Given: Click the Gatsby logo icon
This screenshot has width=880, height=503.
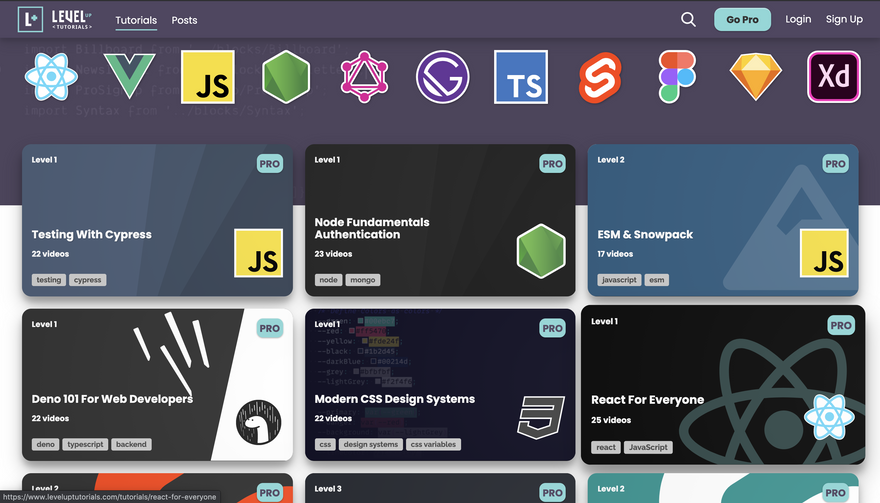Looking at the screenshot, I should pos(442,77).
